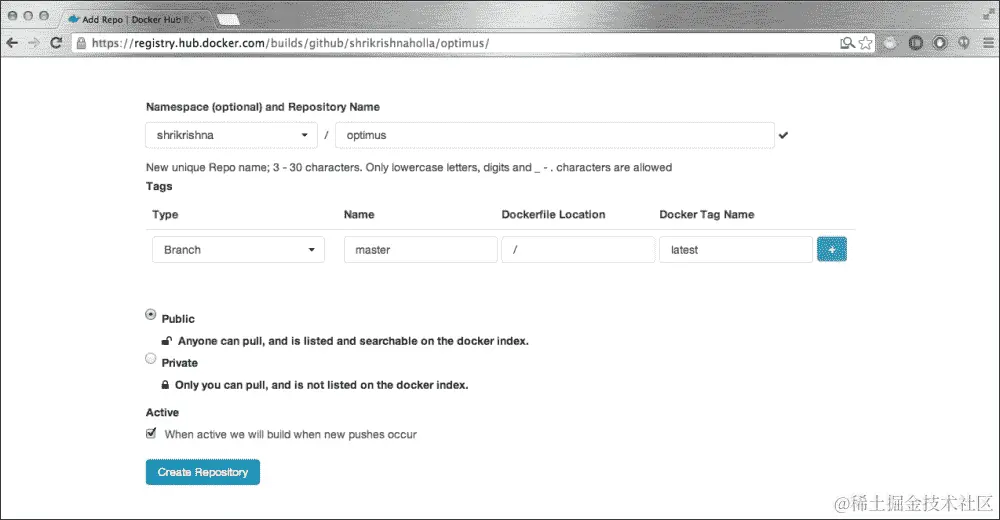Go back with the browser back arrow
1000x520 pixels.
point(12,43)
